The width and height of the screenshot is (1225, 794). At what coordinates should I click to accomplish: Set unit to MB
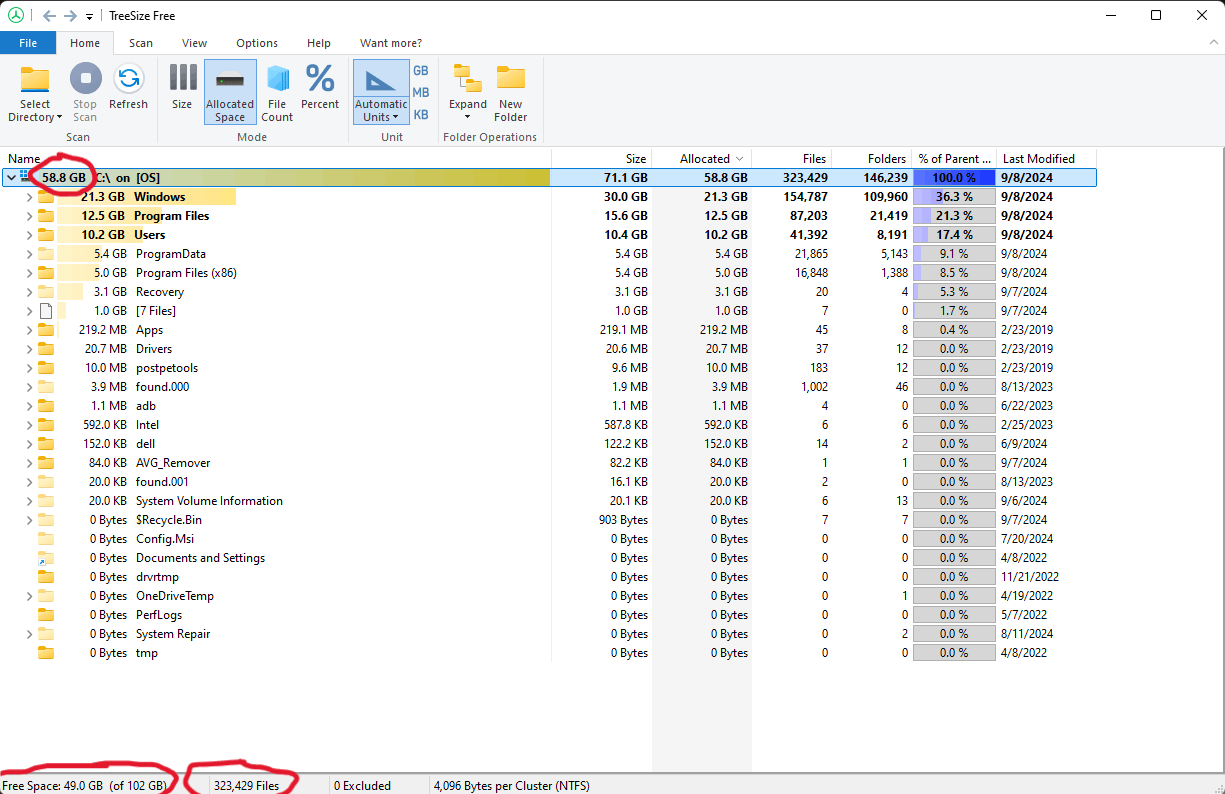pyautogui.click(x=421, y=93)
